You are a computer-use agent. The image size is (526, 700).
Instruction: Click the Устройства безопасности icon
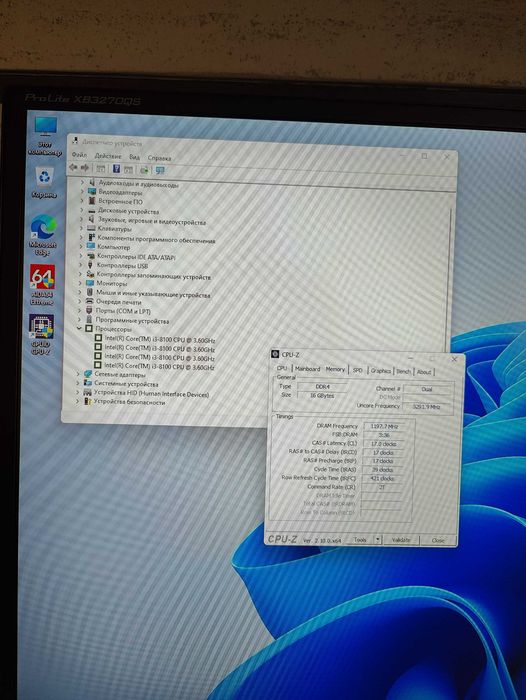pyautogui.click(x=88, y=401)
